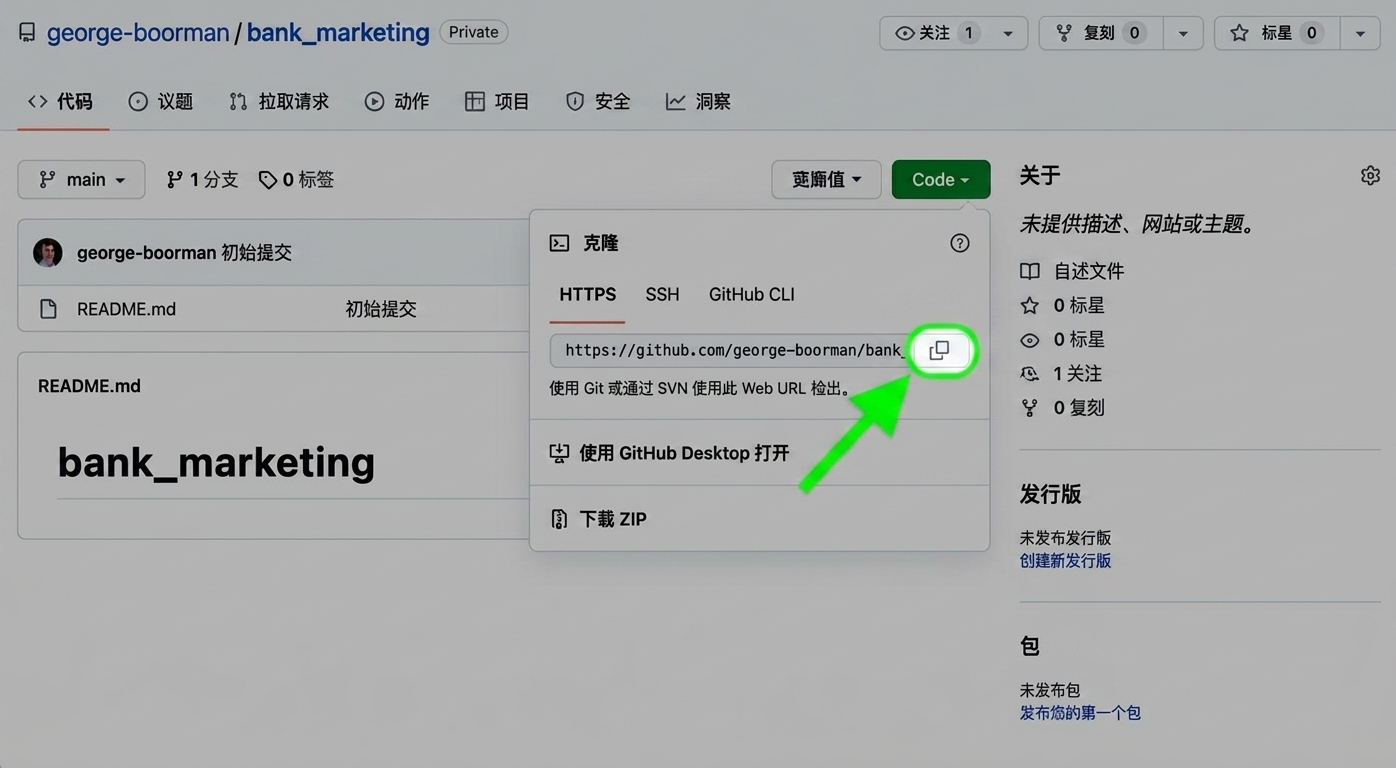
Task: Star the repository with 标星 button
Action: 1276,33
